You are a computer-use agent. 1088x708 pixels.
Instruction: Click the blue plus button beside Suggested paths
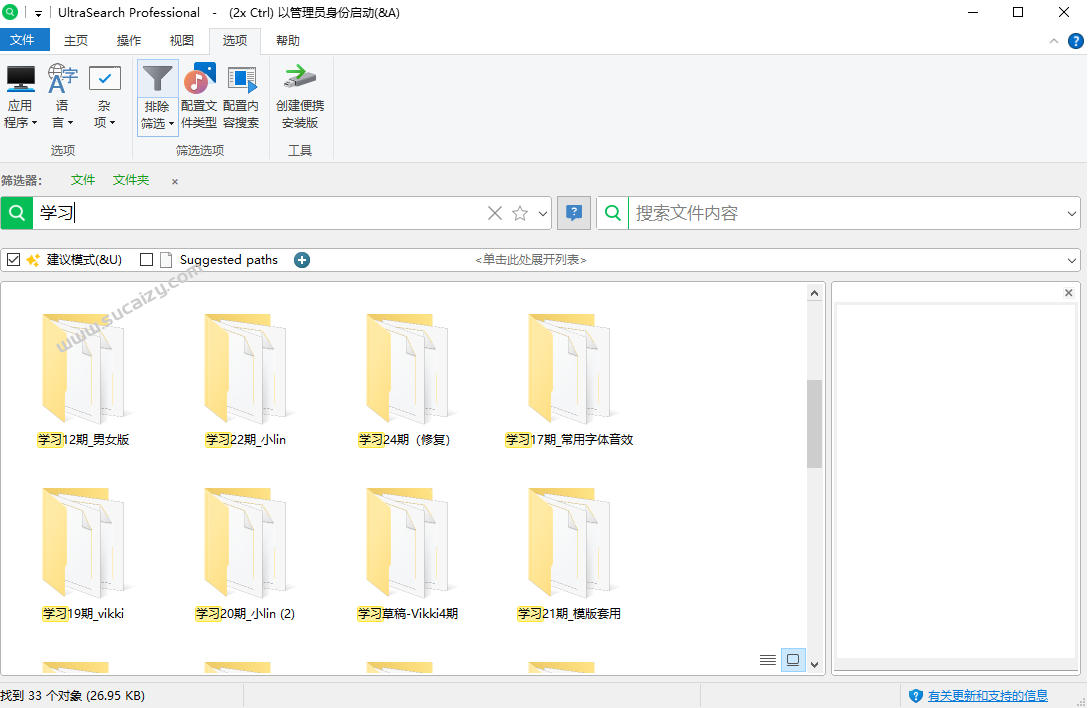pos(301,259)
